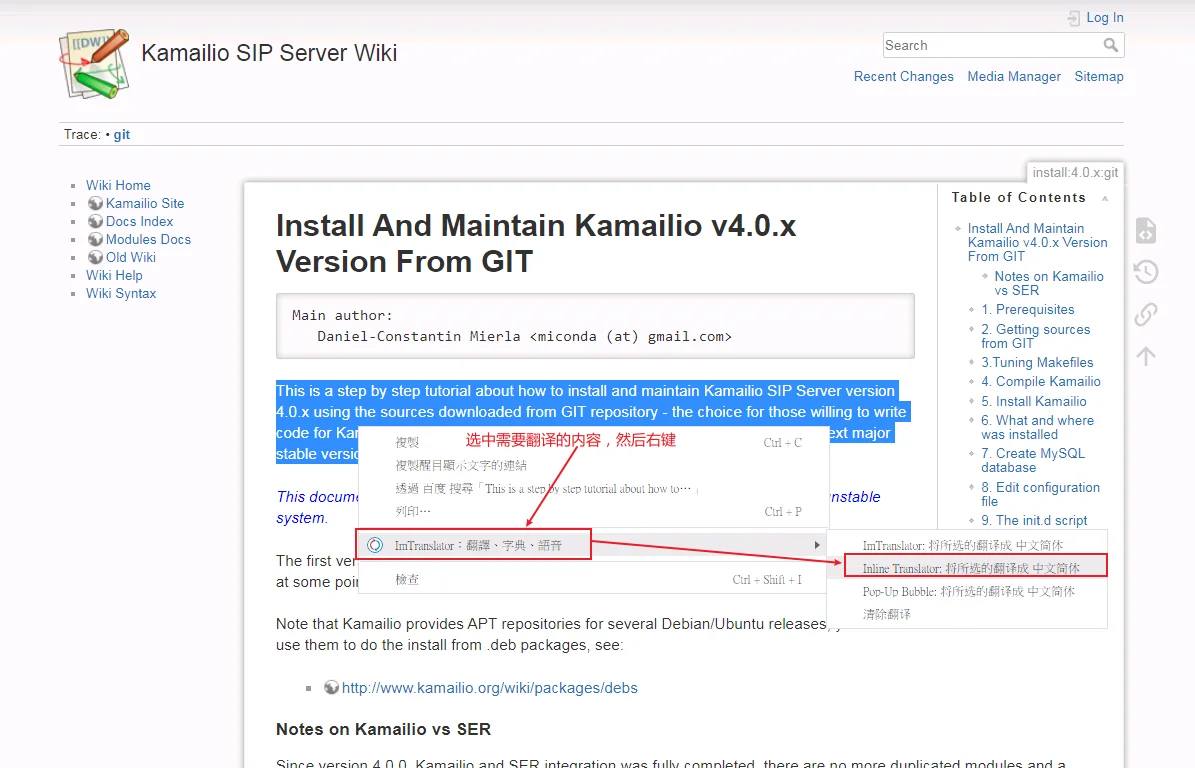Screen dimensions: 1195x768
Task: Open the Kamailio Site sidebar link
Action: coord(145,203)
